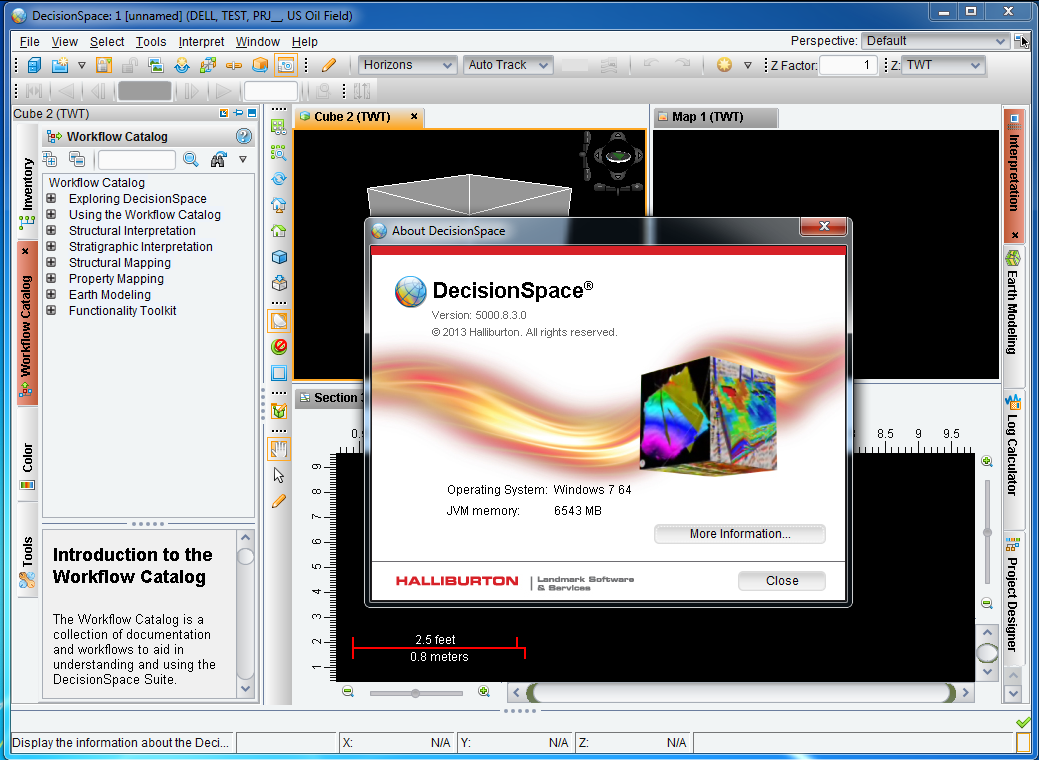Expand the Property Mapping node

pos(51,278)
